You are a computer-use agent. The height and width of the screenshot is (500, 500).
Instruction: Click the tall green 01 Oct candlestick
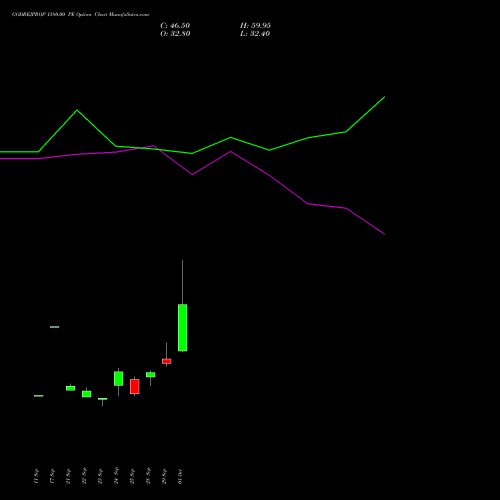coord(182,328)
